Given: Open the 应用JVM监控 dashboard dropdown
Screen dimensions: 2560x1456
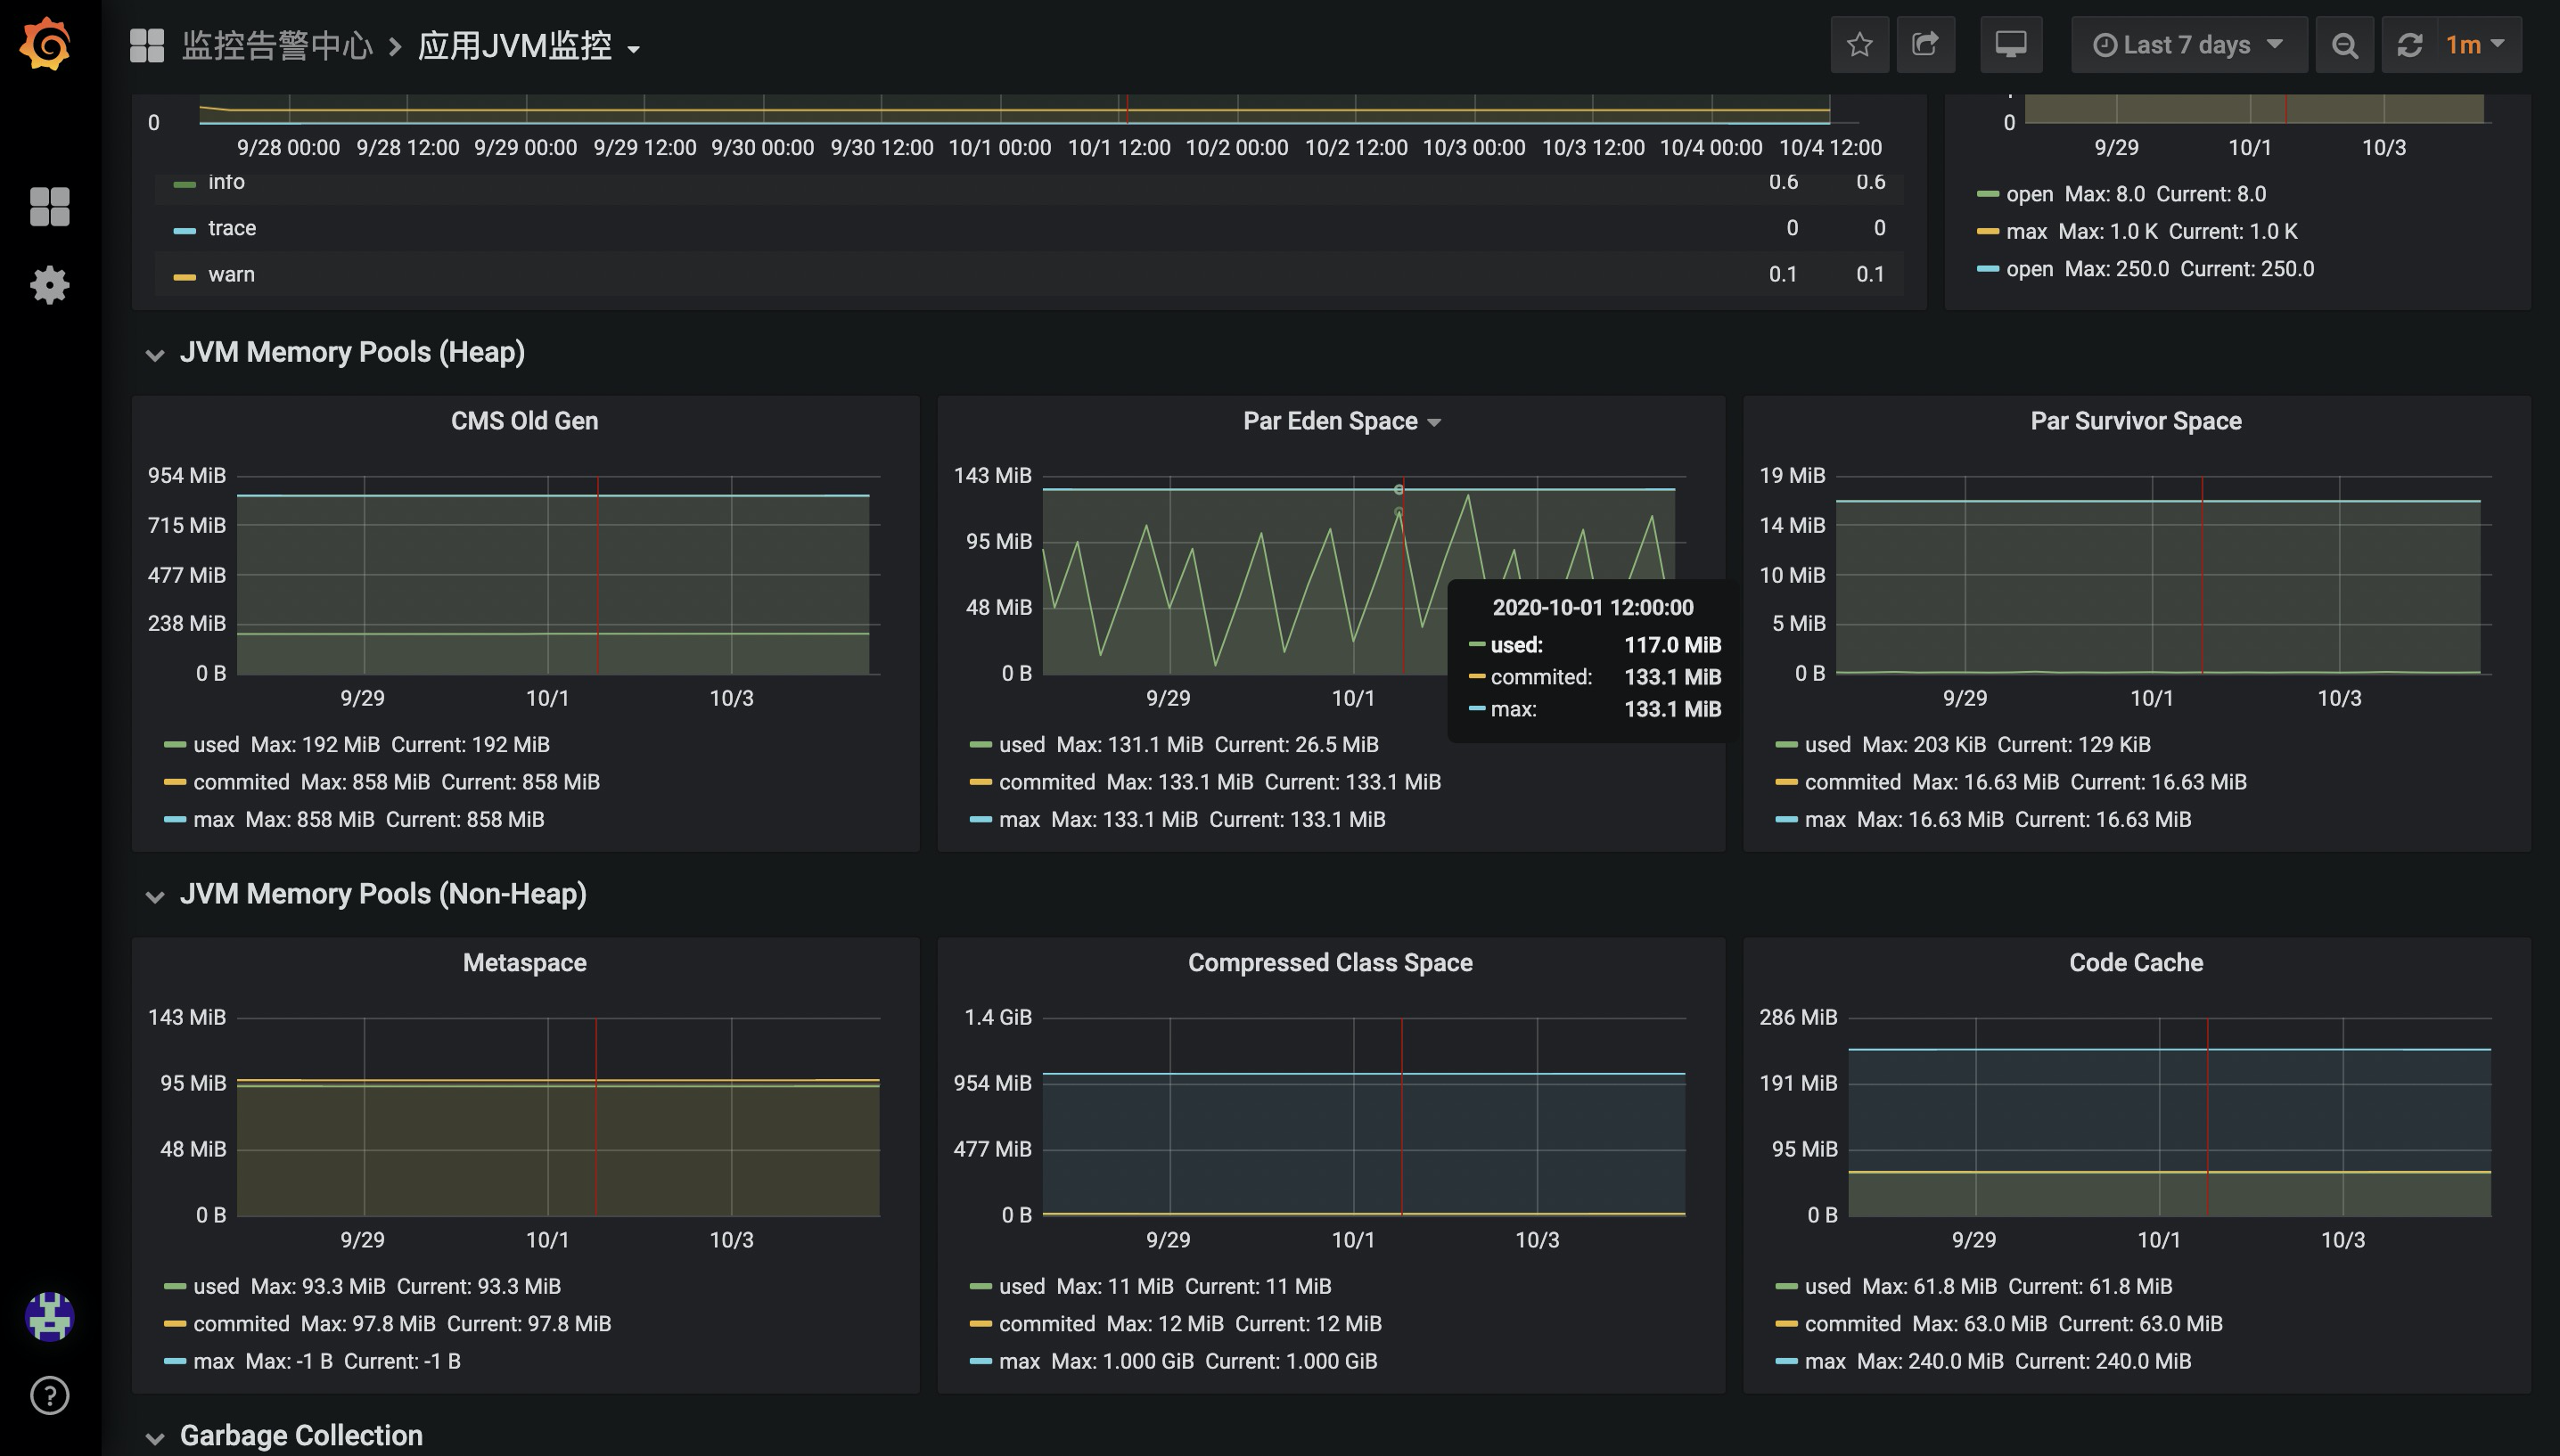Looking at the screenshot, I should point(529,46).
